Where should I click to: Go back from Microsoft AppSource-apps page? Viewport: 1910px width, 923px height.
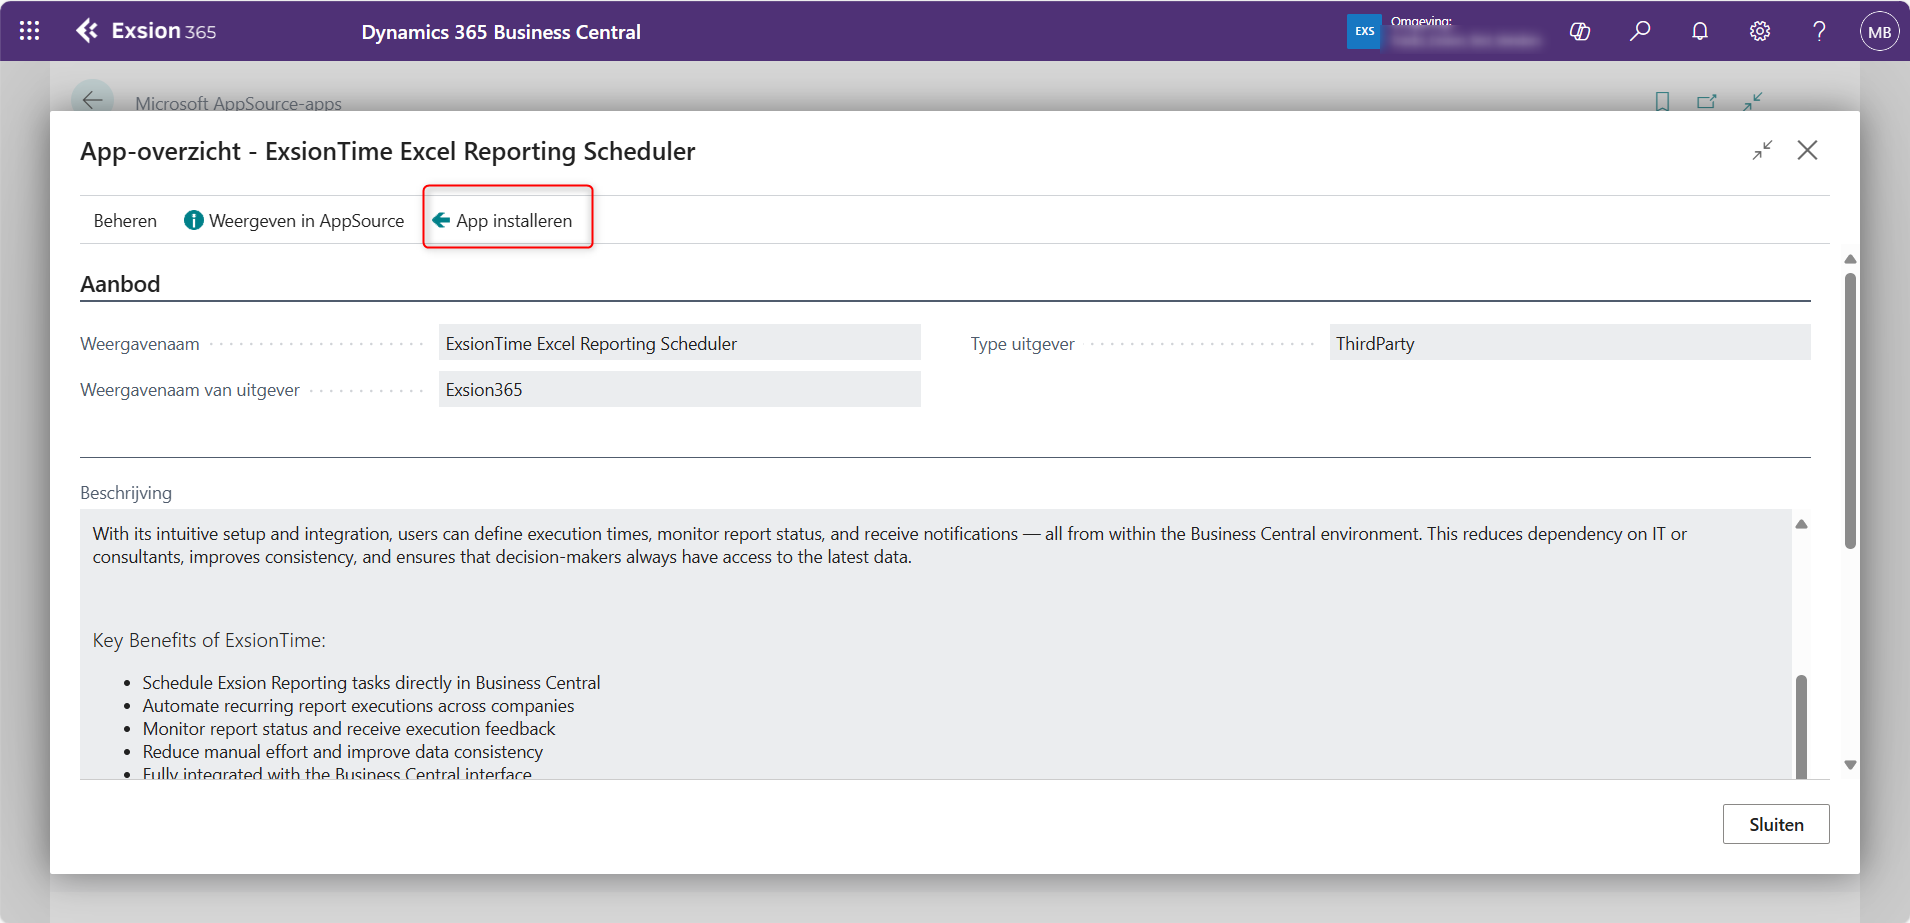click(x=92, y=99)
